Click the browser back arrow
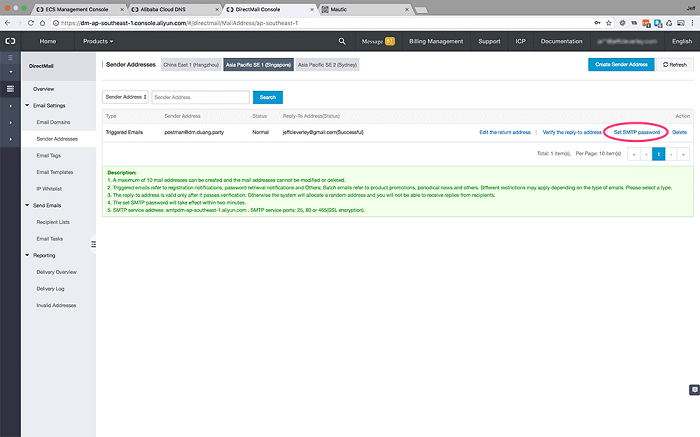700x437 pixels. tap(7, 23)
